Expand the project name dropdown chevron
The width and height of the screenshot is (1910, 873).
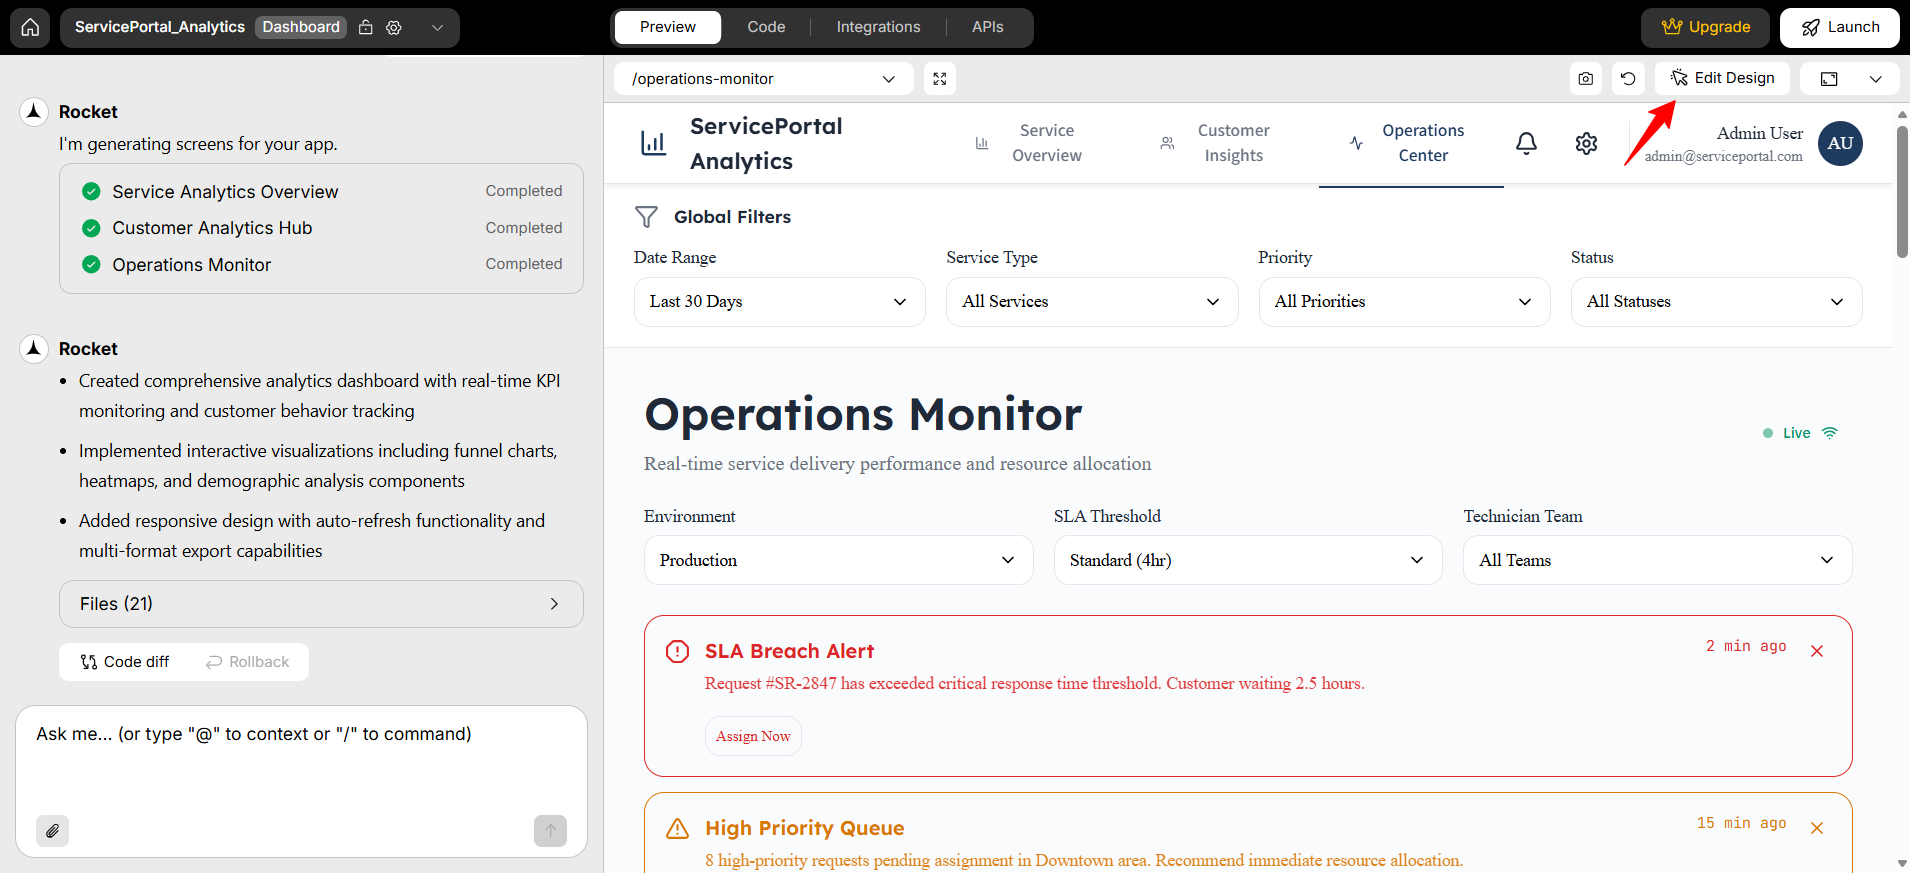[437, 27]
